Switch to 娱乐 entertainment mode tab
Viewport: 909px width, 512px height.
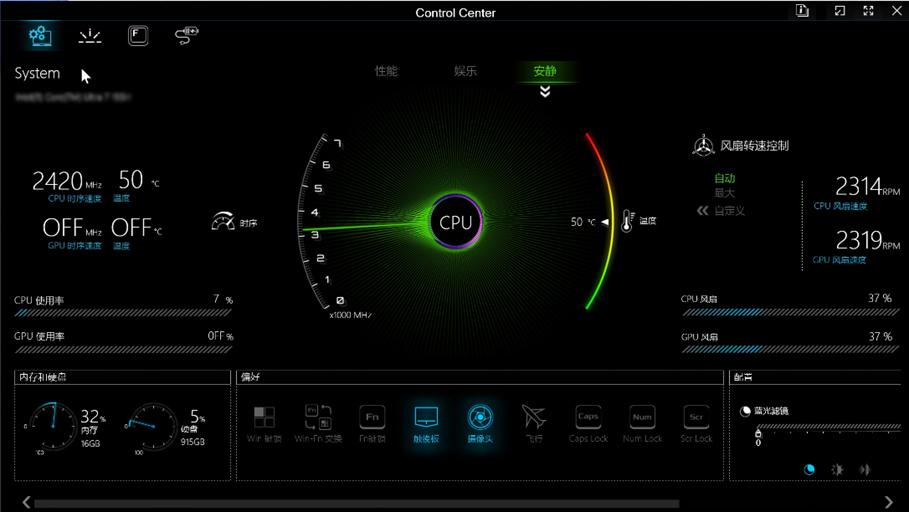pyautogui.click(x=465, y=71)
